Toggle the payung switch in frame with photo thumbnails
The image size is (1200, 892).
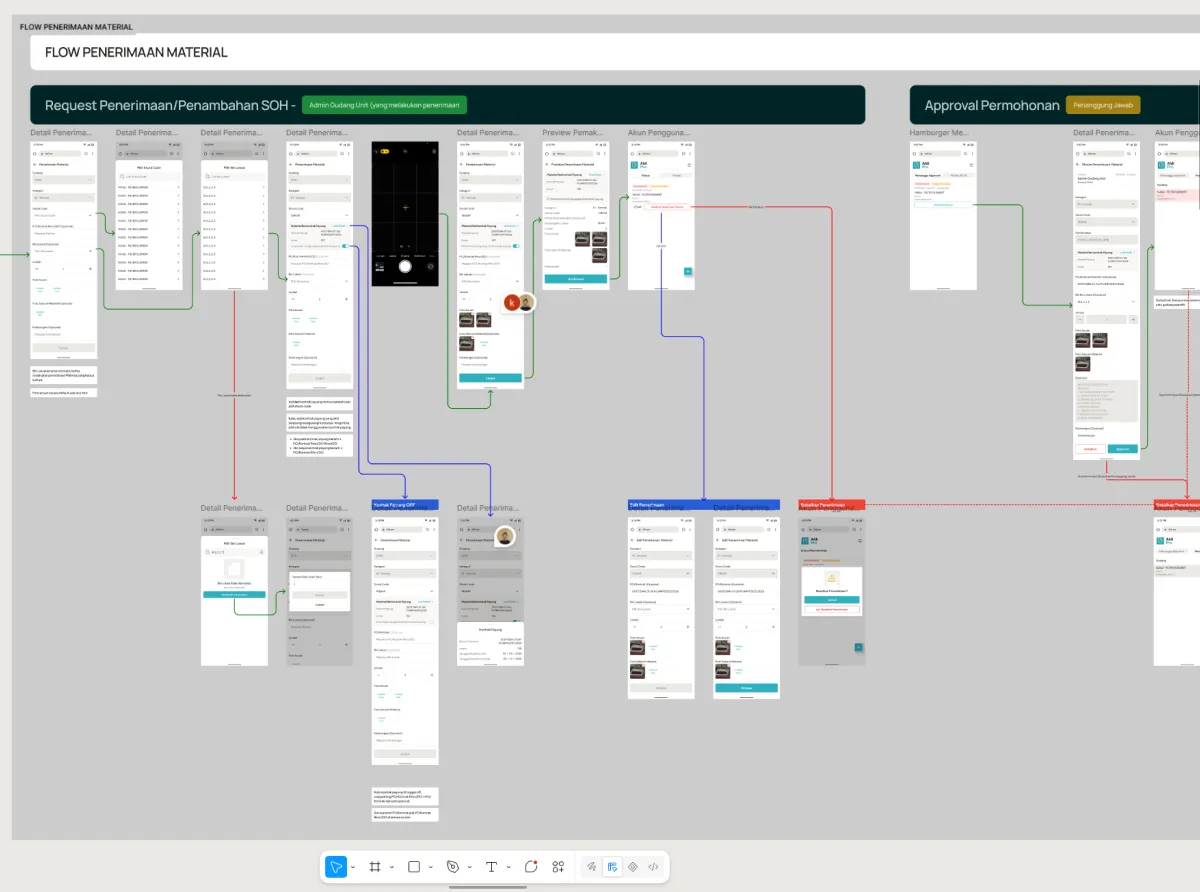517,246
